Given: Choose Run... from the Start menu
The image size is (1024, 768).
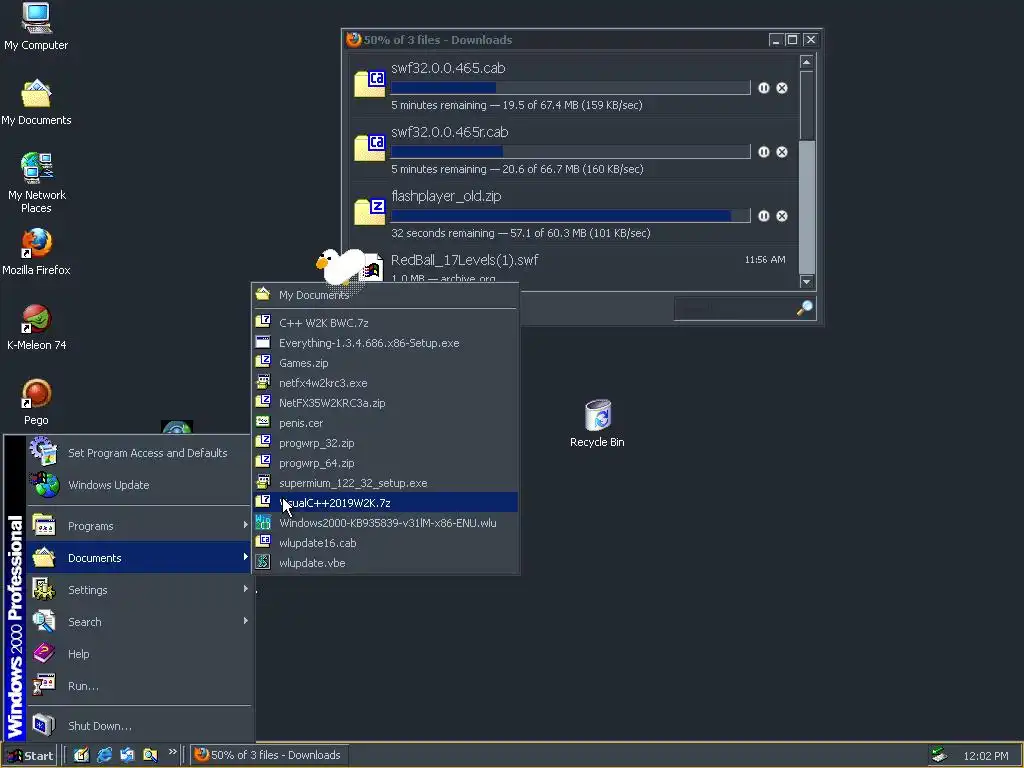Looking at the screenshot, I should click(139, 686).
